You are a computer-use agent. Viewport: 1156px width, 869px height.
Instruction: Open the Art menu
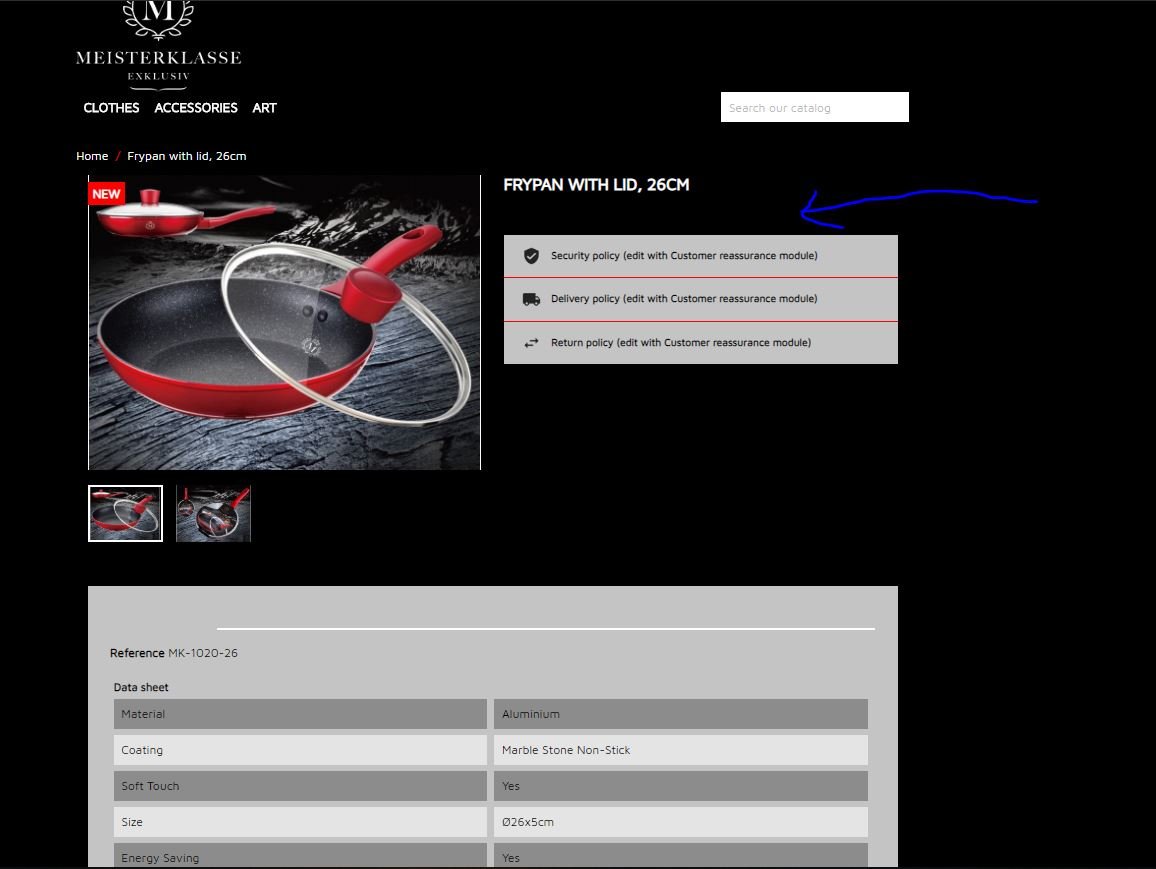tap(265, 108)
